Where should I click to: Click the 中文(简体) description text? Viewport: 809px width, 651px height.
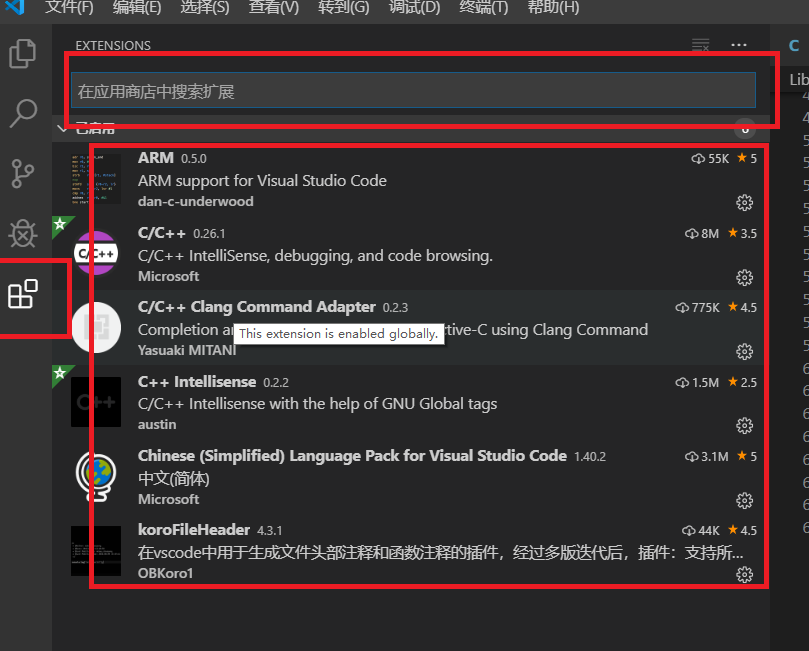[173, 479]
